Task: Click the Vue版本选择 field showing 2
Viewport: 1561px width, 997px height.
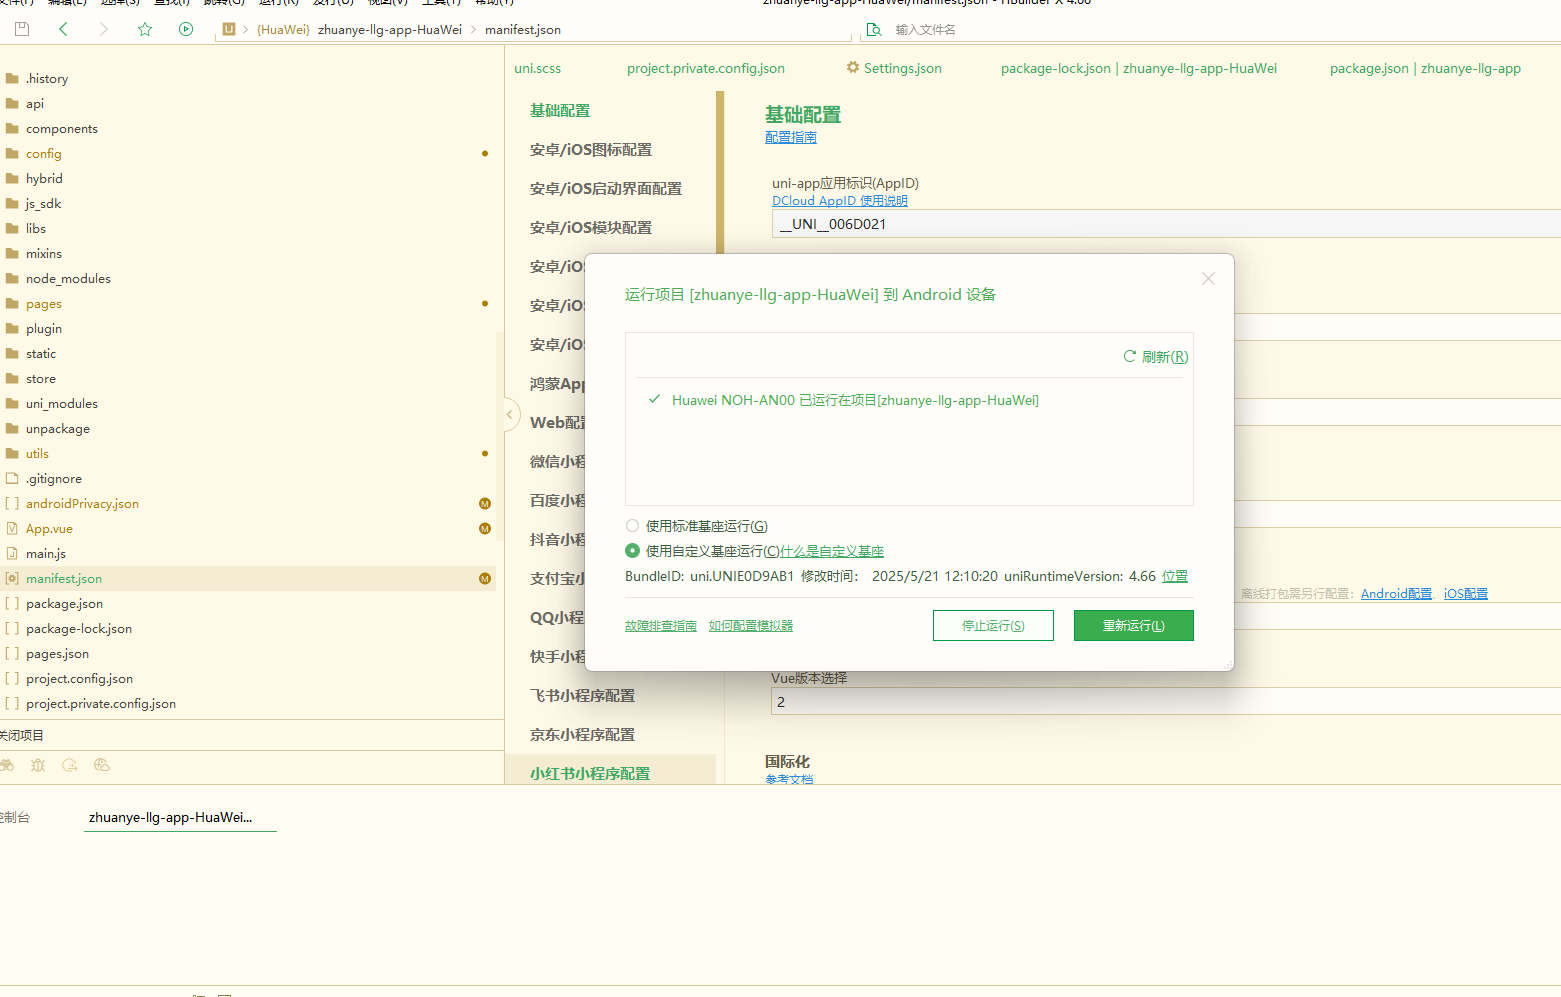Action: (x=1166, y=702)
